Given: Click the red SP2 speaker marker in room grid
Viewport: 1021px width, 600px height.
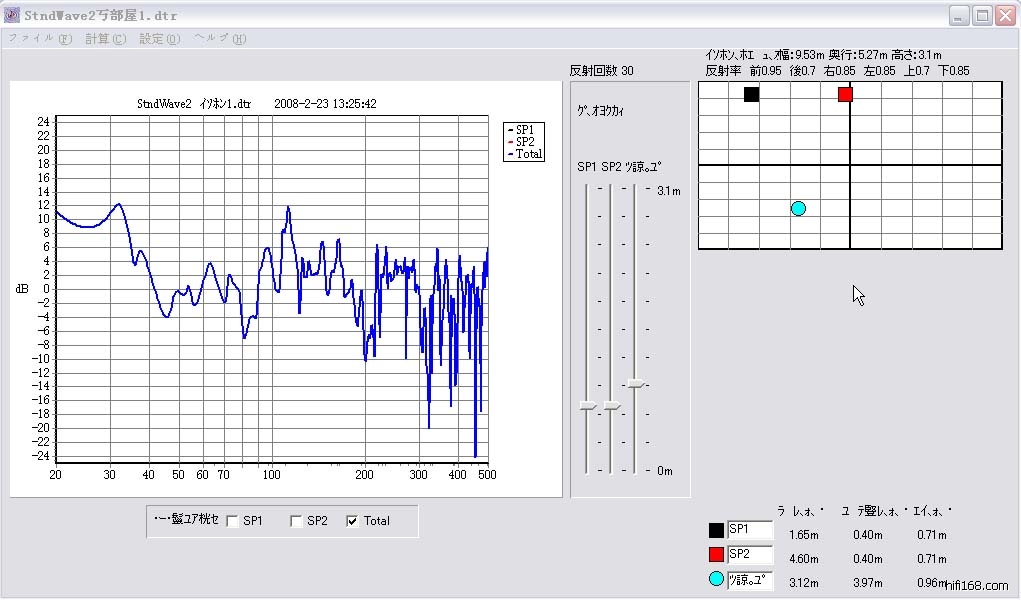Looking at the screenshot, I should pos(845,94).
